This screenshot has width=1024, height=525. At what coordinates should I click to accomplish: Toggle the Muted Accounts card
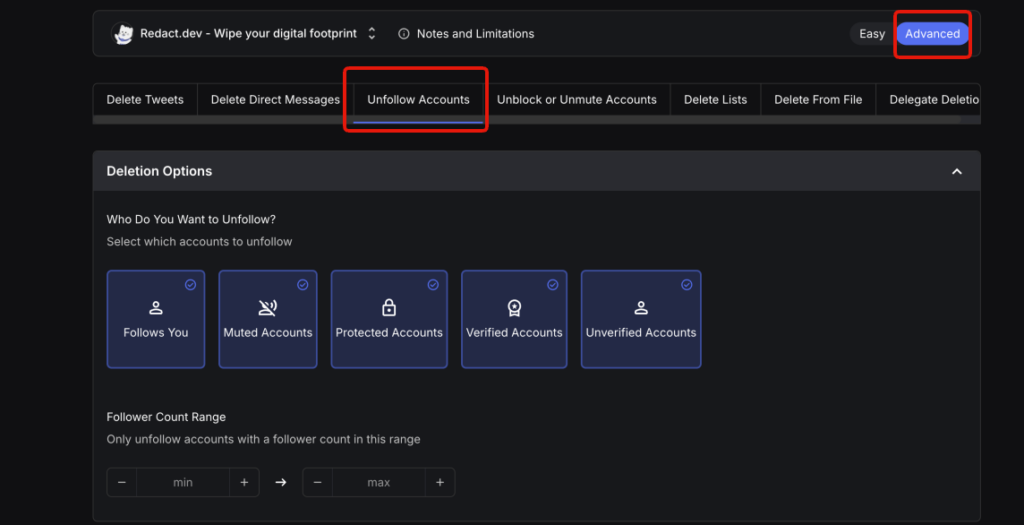[268, 319]
